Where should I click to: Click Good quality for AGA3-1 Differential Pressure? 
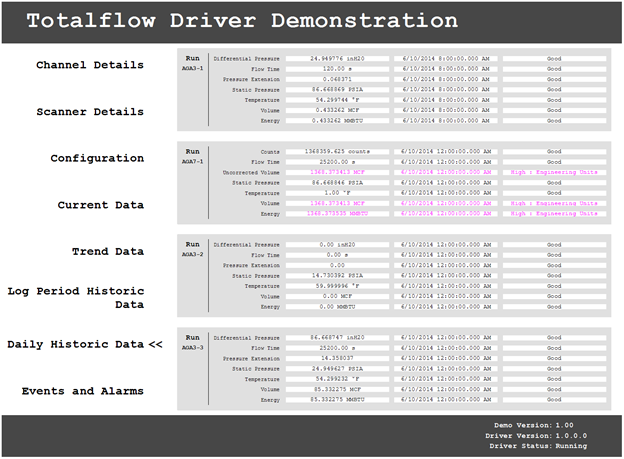tap(554, 59)
